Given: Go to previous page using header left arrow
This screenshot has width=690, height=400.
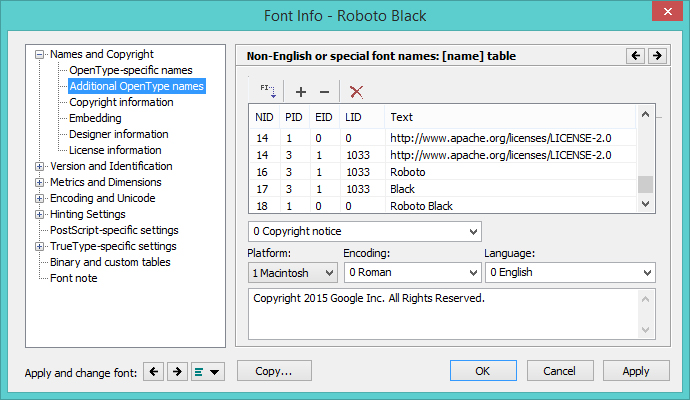Looking at the screenshot, I should point(635,56).
